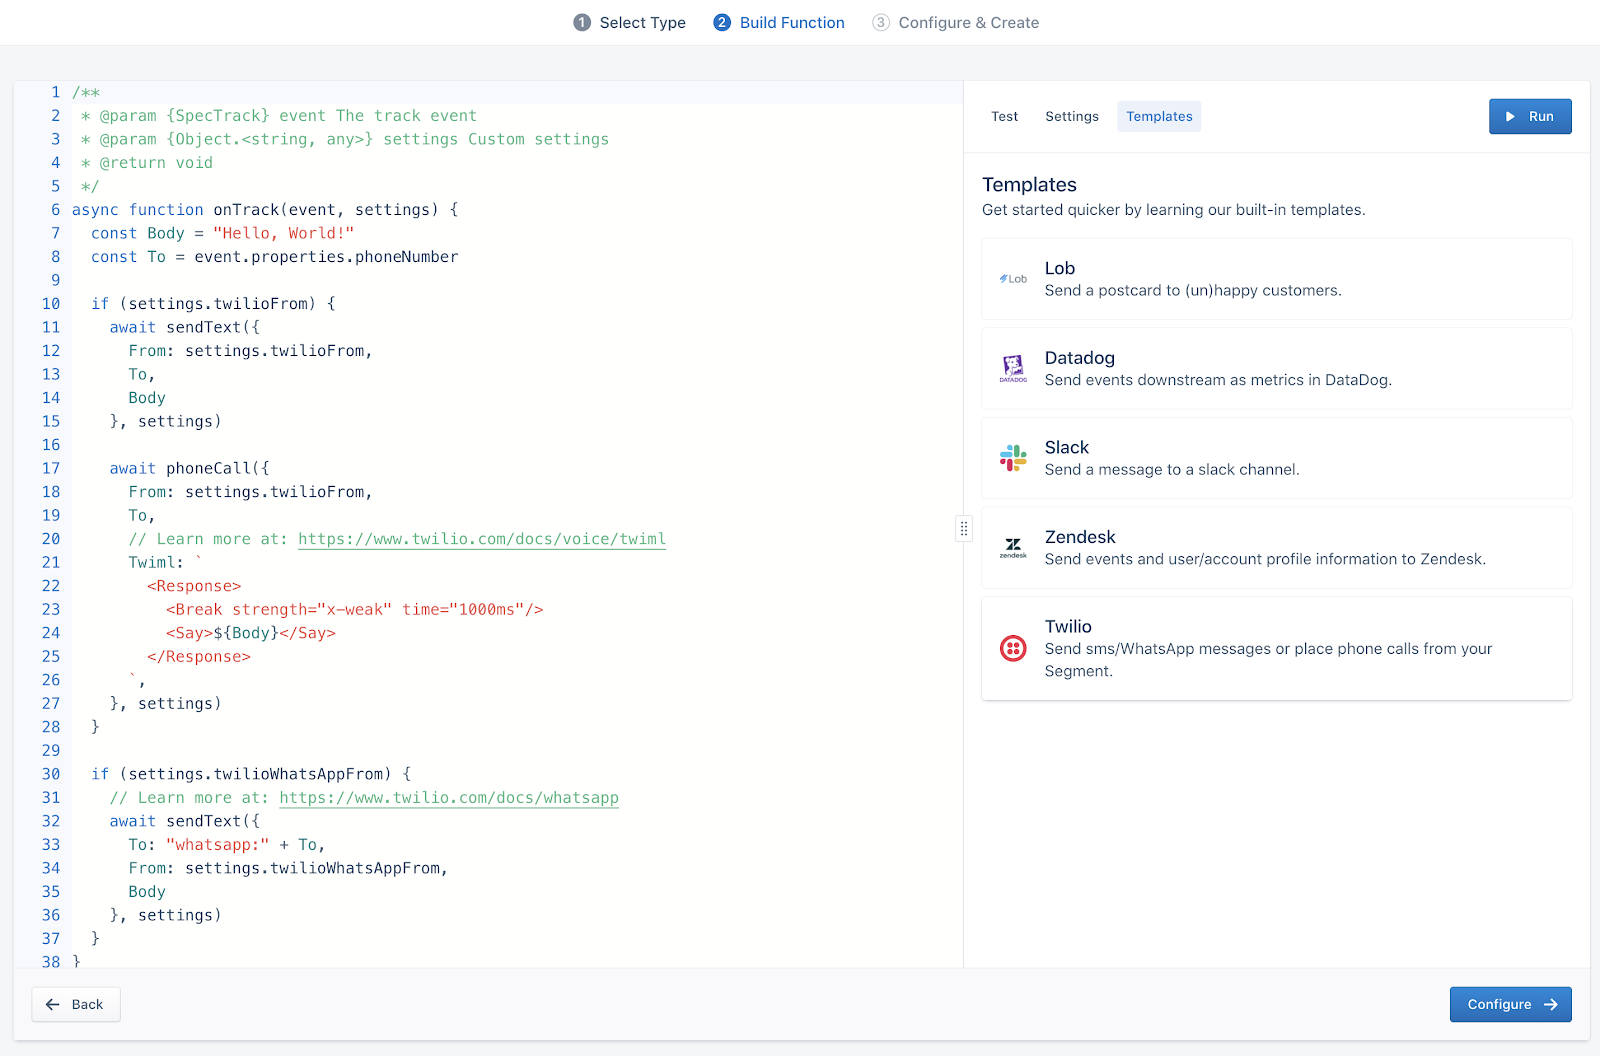The height and width of the screenshot is (1056, 1600).
Task: Choose the Twilio template title
Action: point(1068,627)
